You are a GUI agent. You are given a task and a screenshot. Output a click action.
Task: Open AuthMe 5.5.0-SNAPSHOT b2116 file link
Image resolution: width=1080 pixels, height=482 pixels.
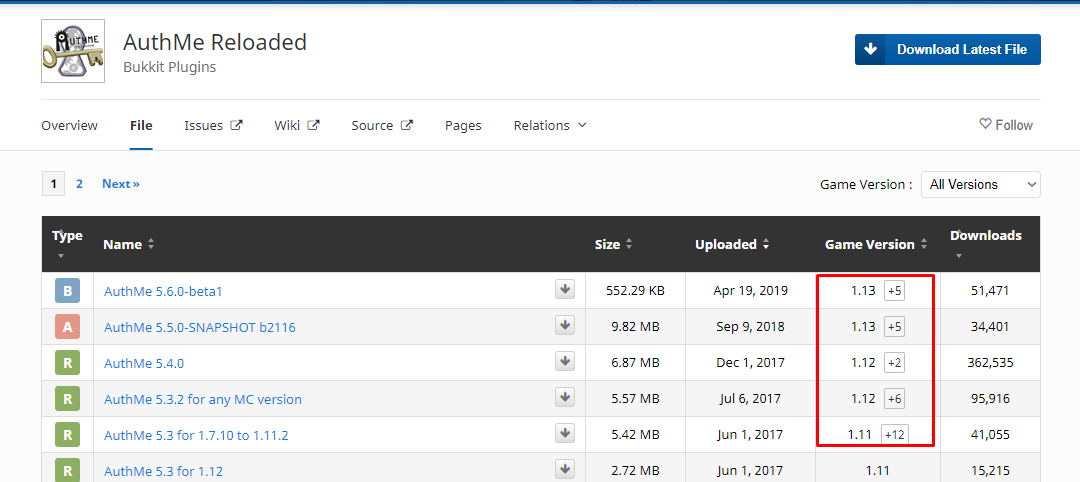(x=200, y=328)
